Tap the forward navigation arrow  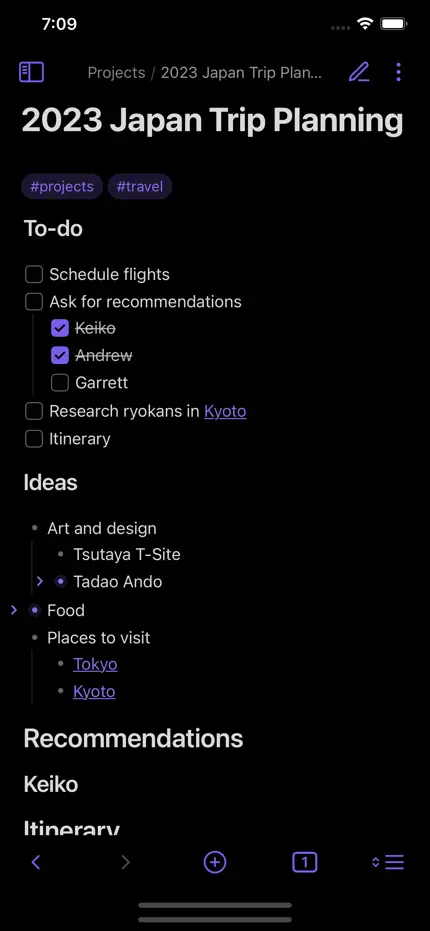coord(125,862)
